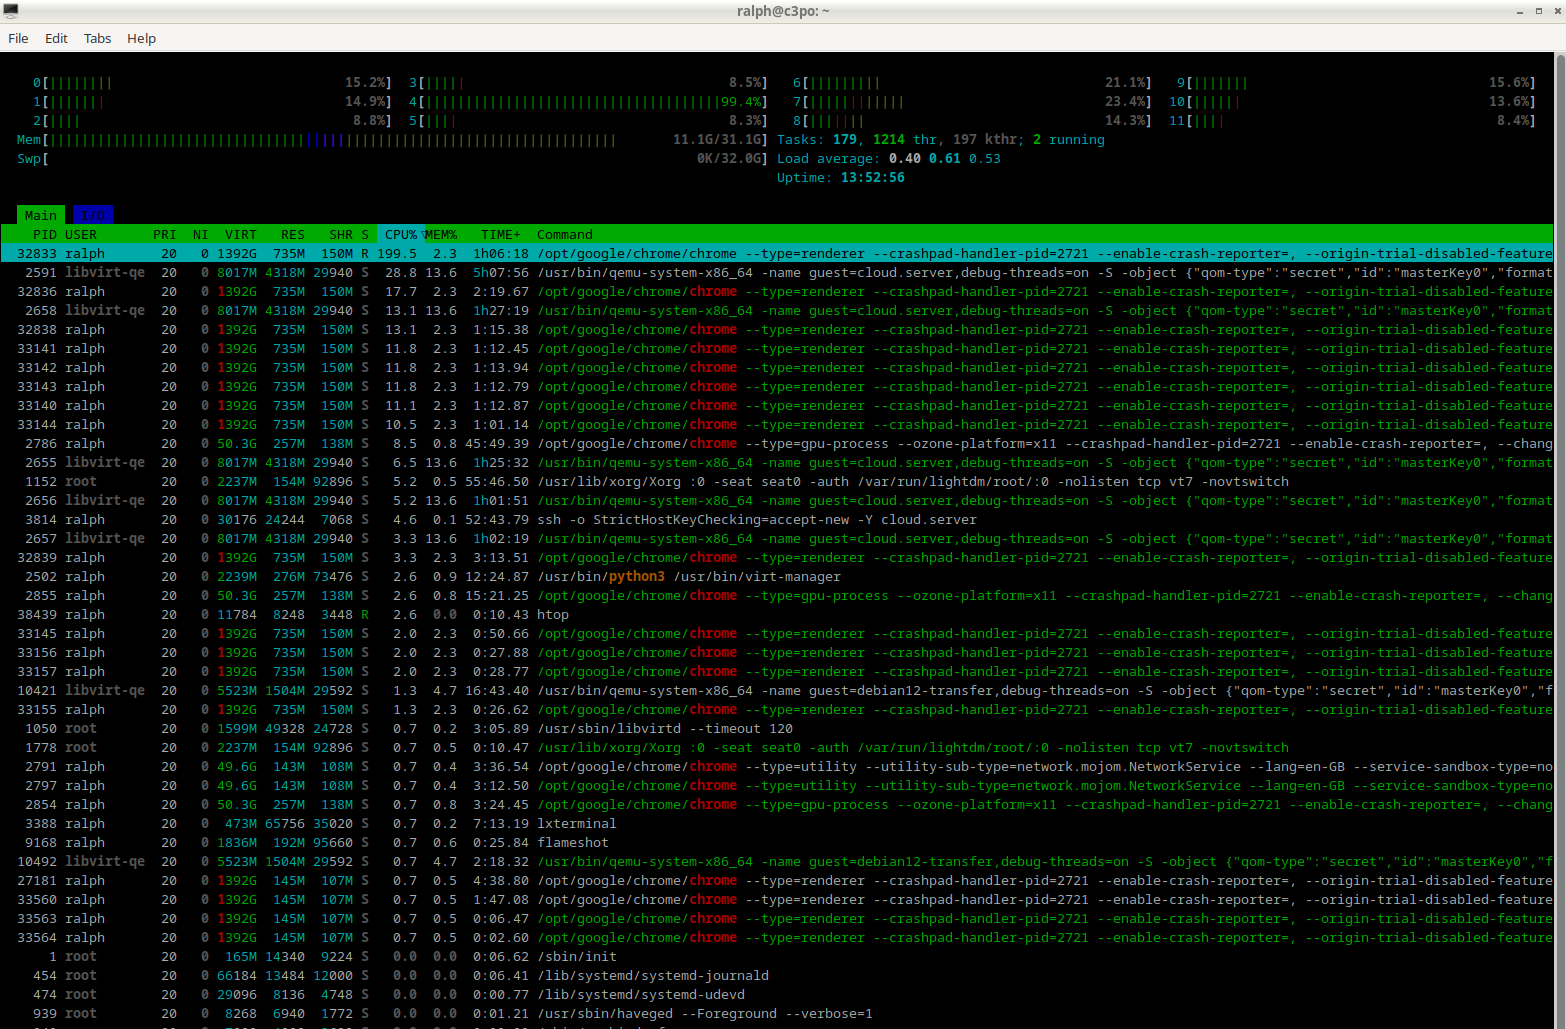Click the Command column header

[565, 235]
